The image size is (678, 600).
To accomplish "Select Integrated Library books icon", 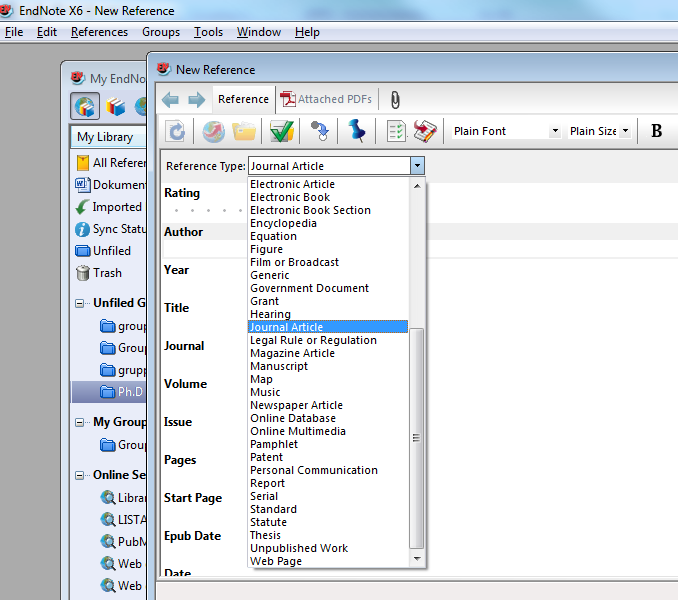I will (x=115, y=106).
